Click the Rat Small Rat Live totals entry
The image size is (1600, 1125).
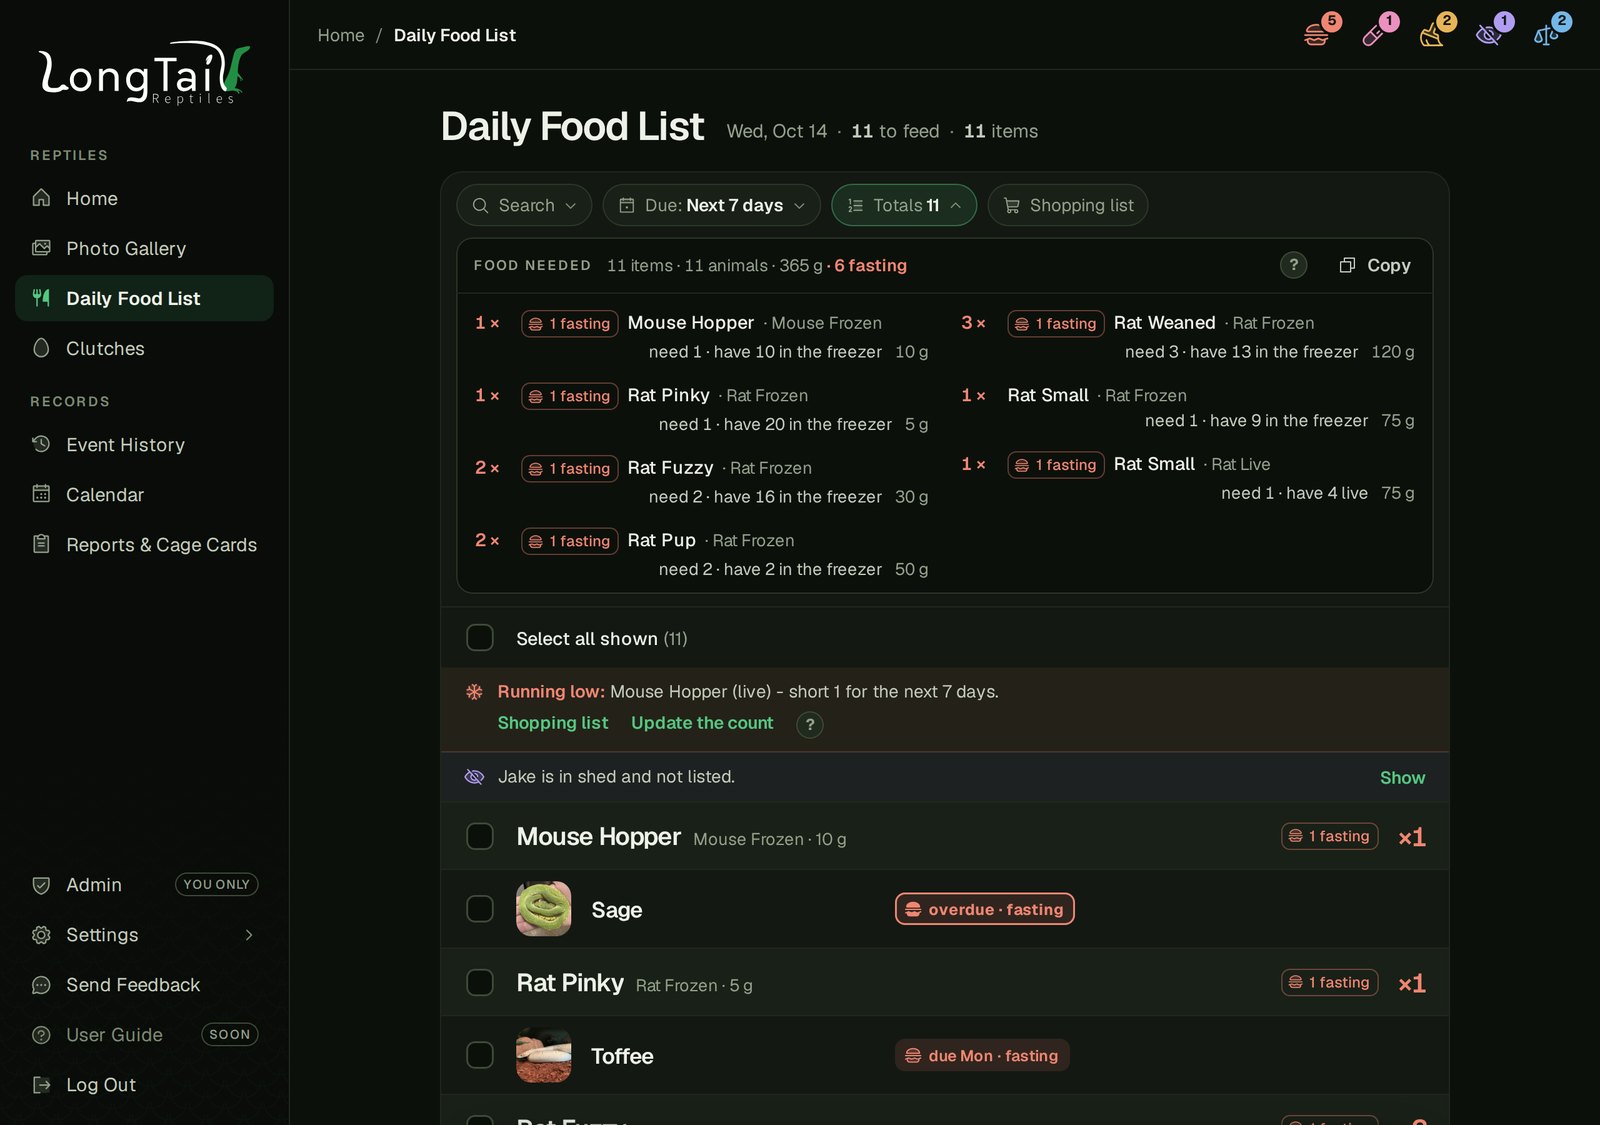[1188, 478]
